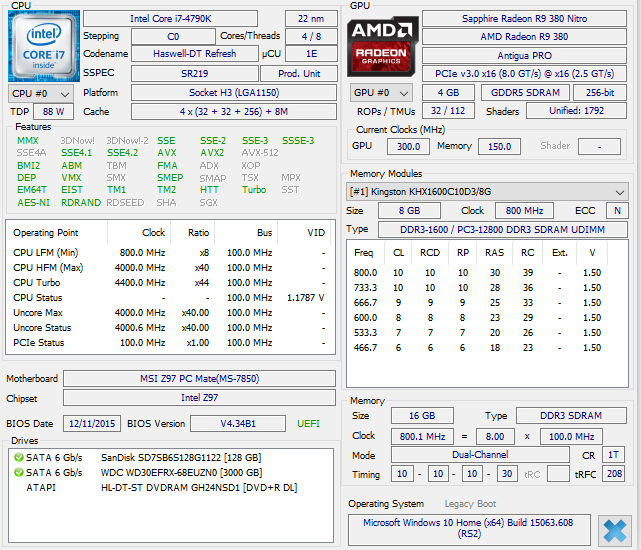Click the Intel Z97 chipset field
Image resolution: width=641 pixels, height=550 pixels.
[199, 397]
